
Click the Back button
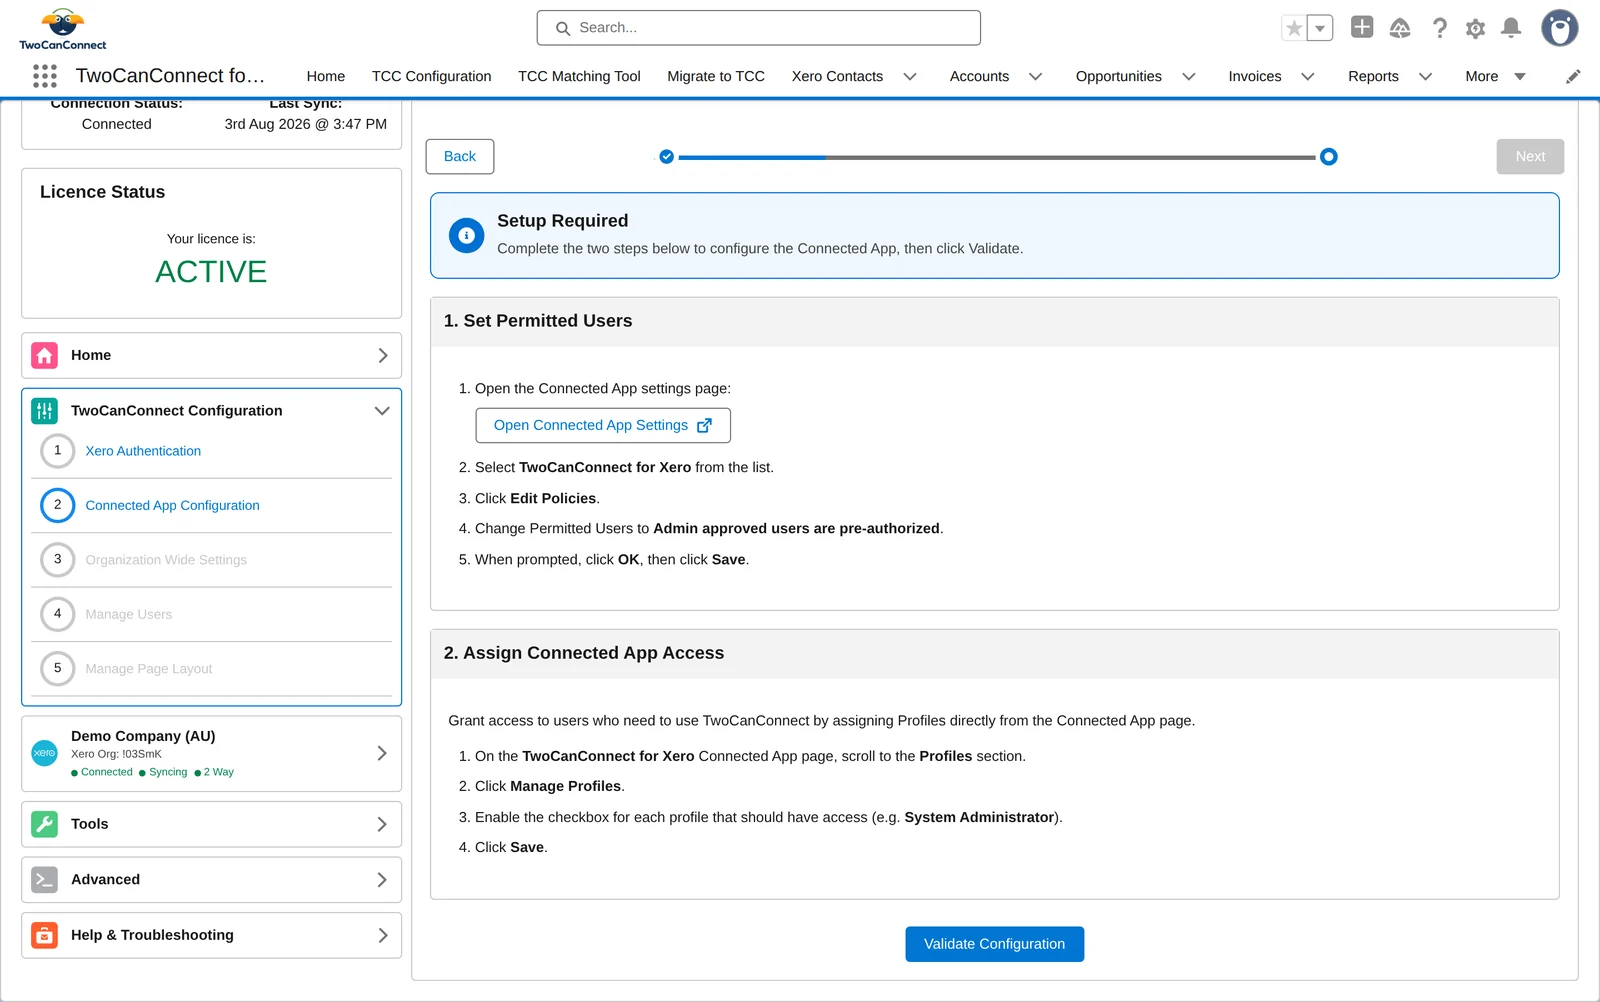click(460, 157)
